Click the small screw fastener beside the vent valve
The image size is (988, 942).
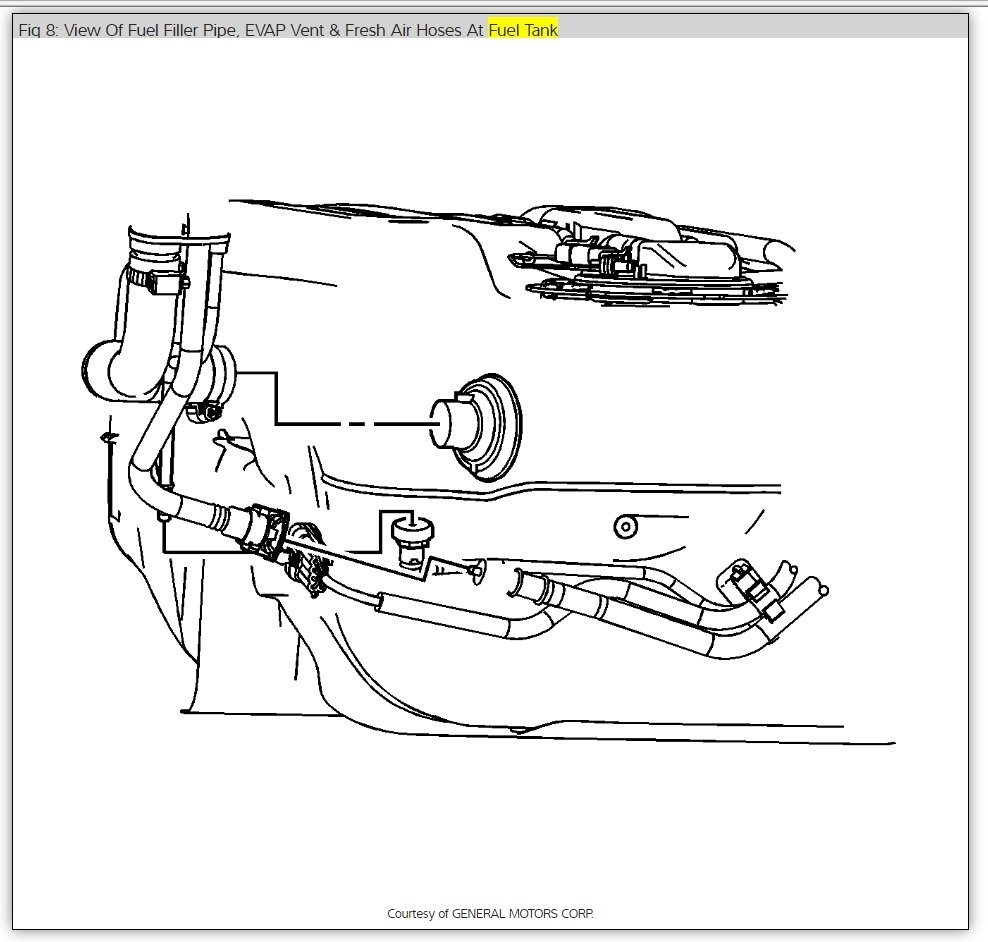coord(477,570)
